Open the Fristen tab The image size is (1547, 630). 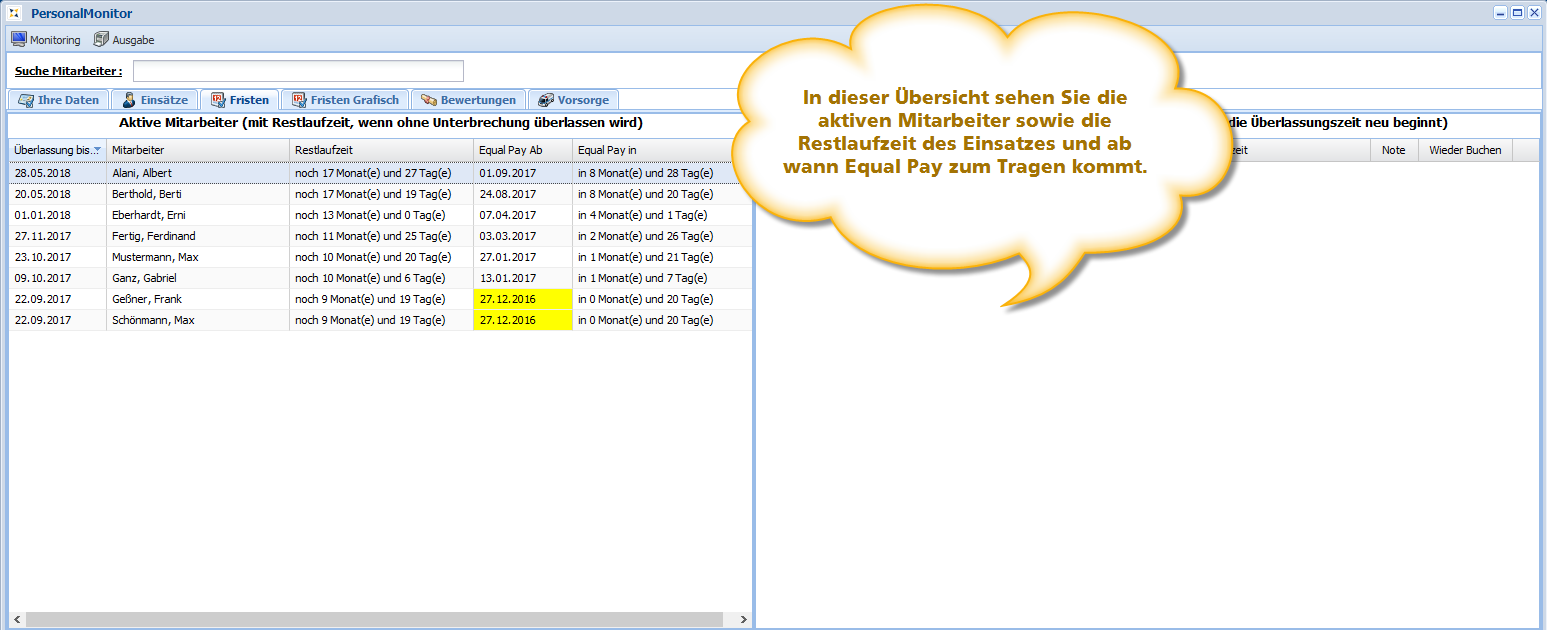click(x=240, y=100)
